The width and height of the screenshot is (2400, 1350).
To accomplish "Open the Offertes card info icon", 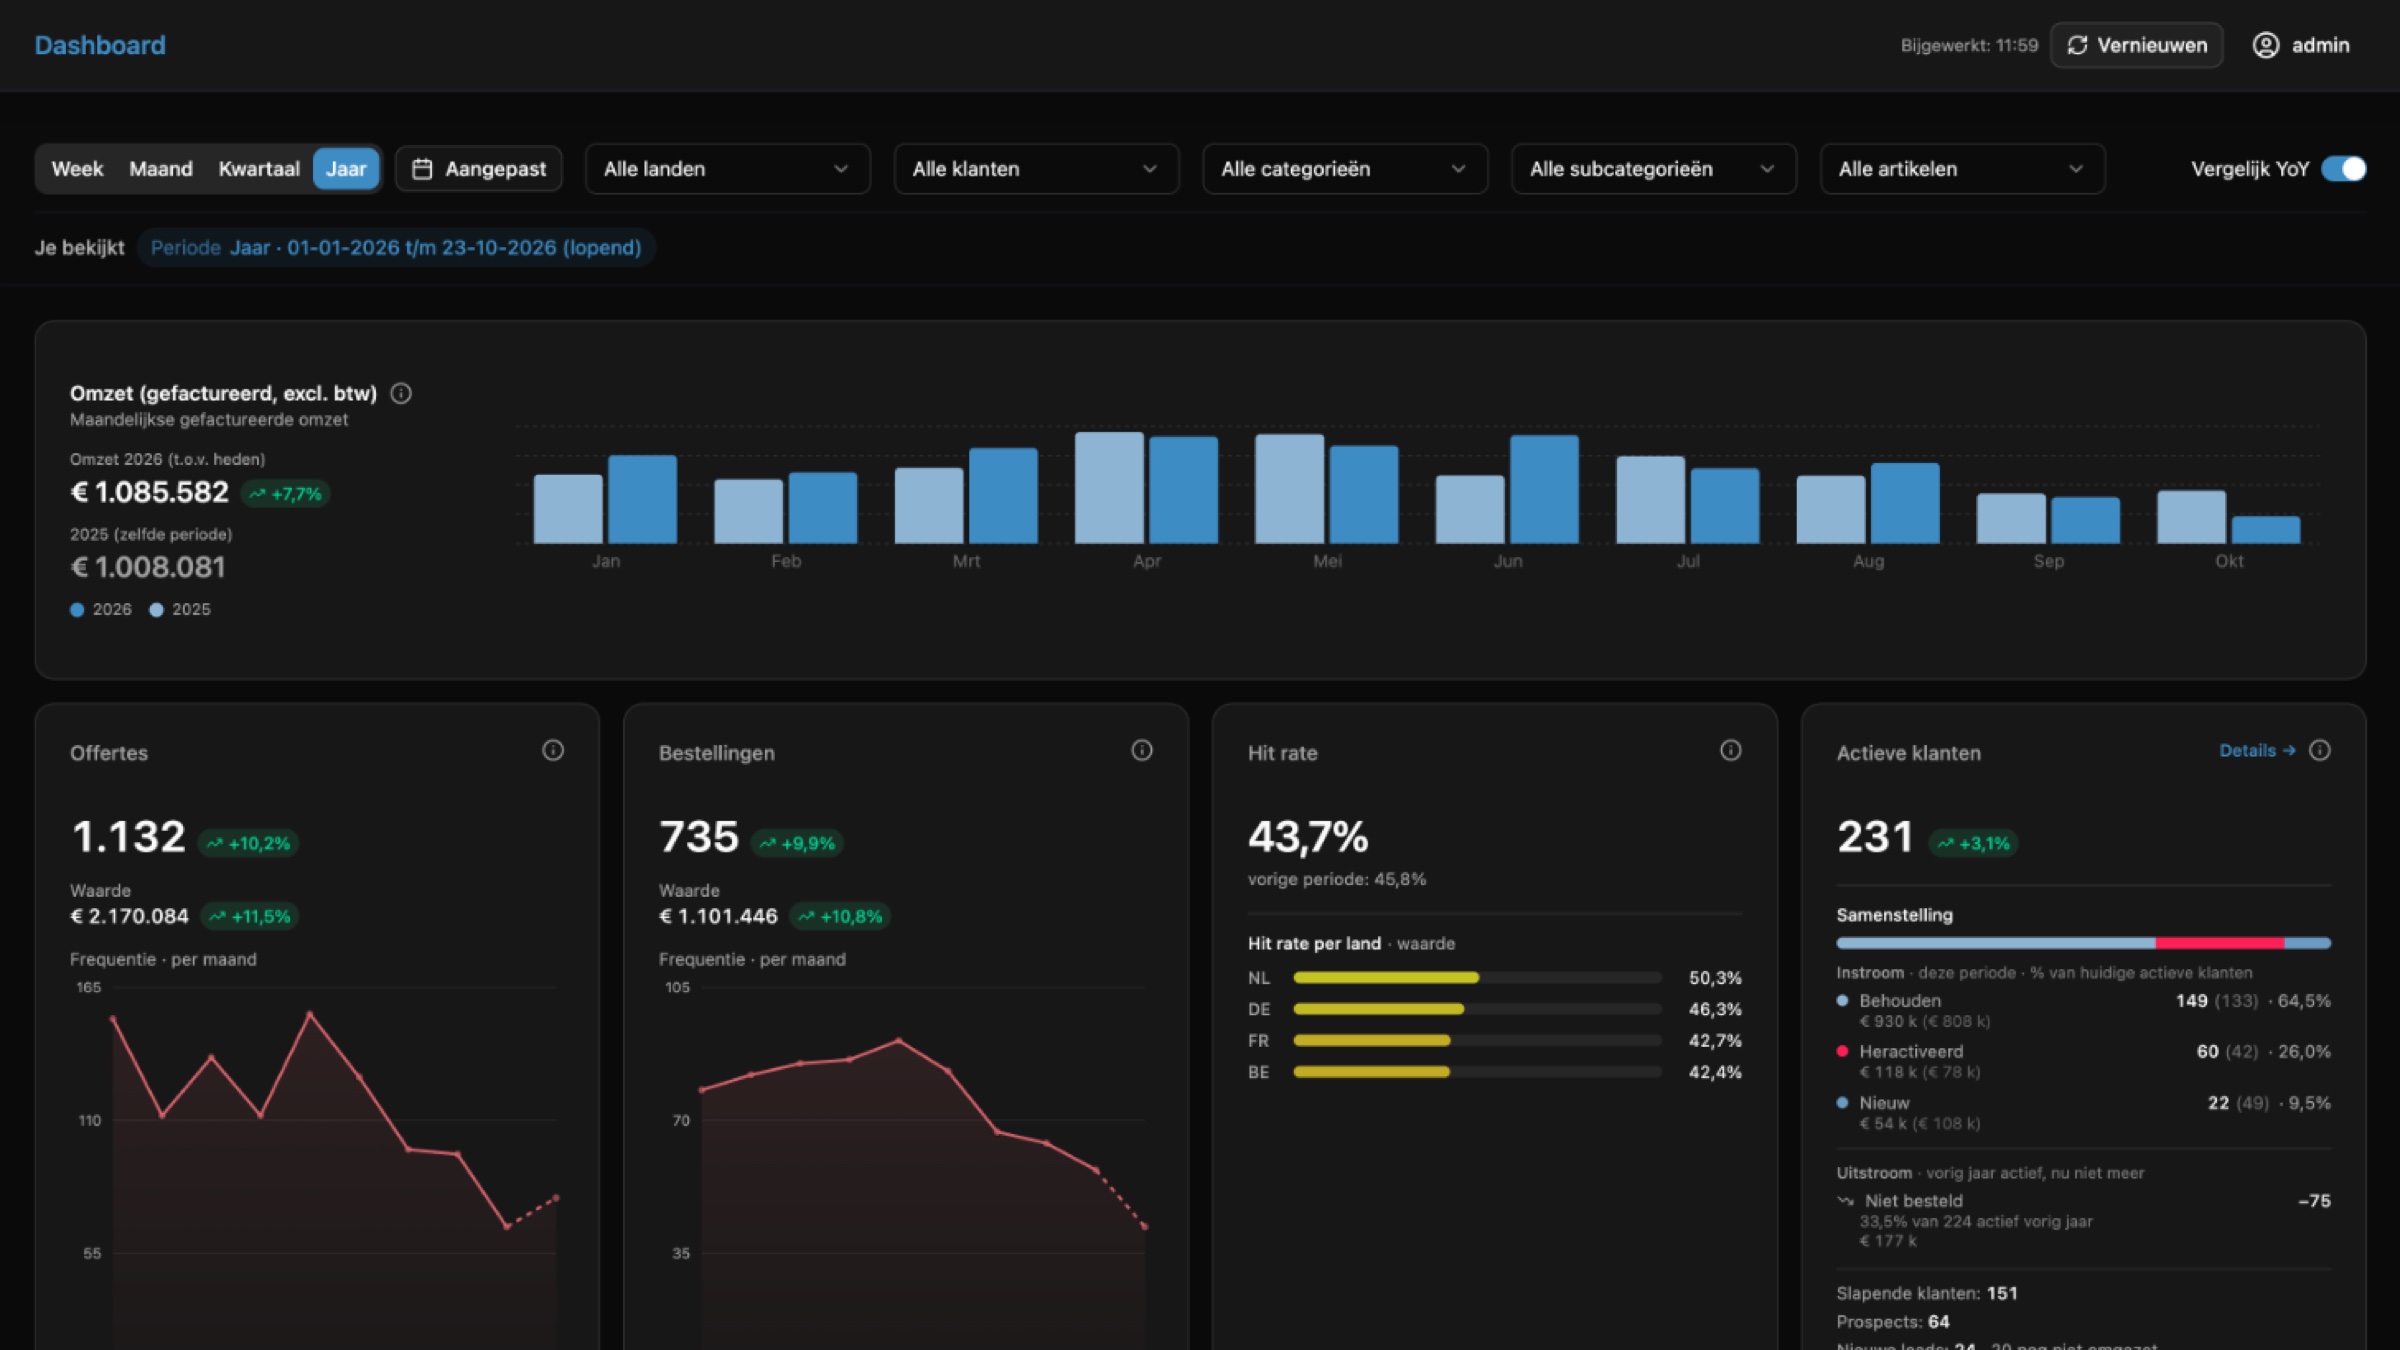I will tap(553, 750).
